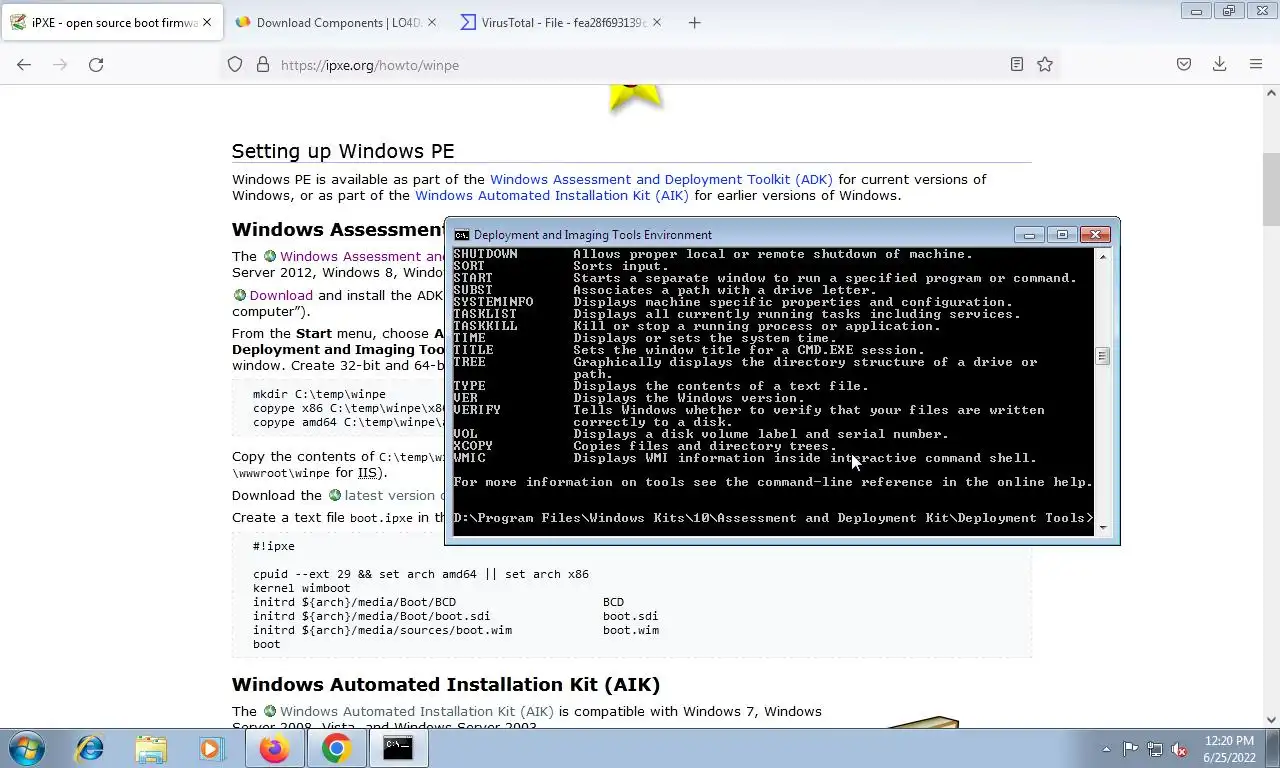Click console scrollbar down arrow

click(1103, 528)
